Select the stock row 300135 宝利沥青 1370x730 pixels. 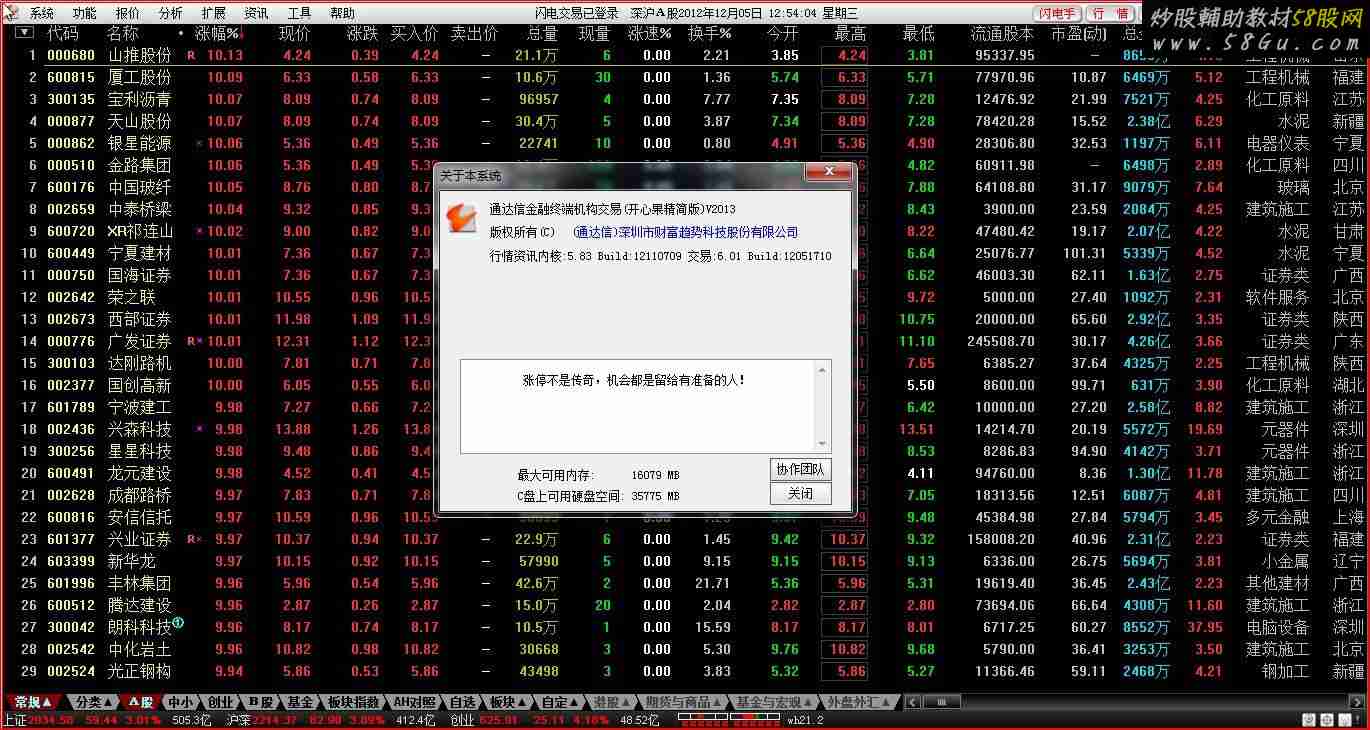coord(685,99)
